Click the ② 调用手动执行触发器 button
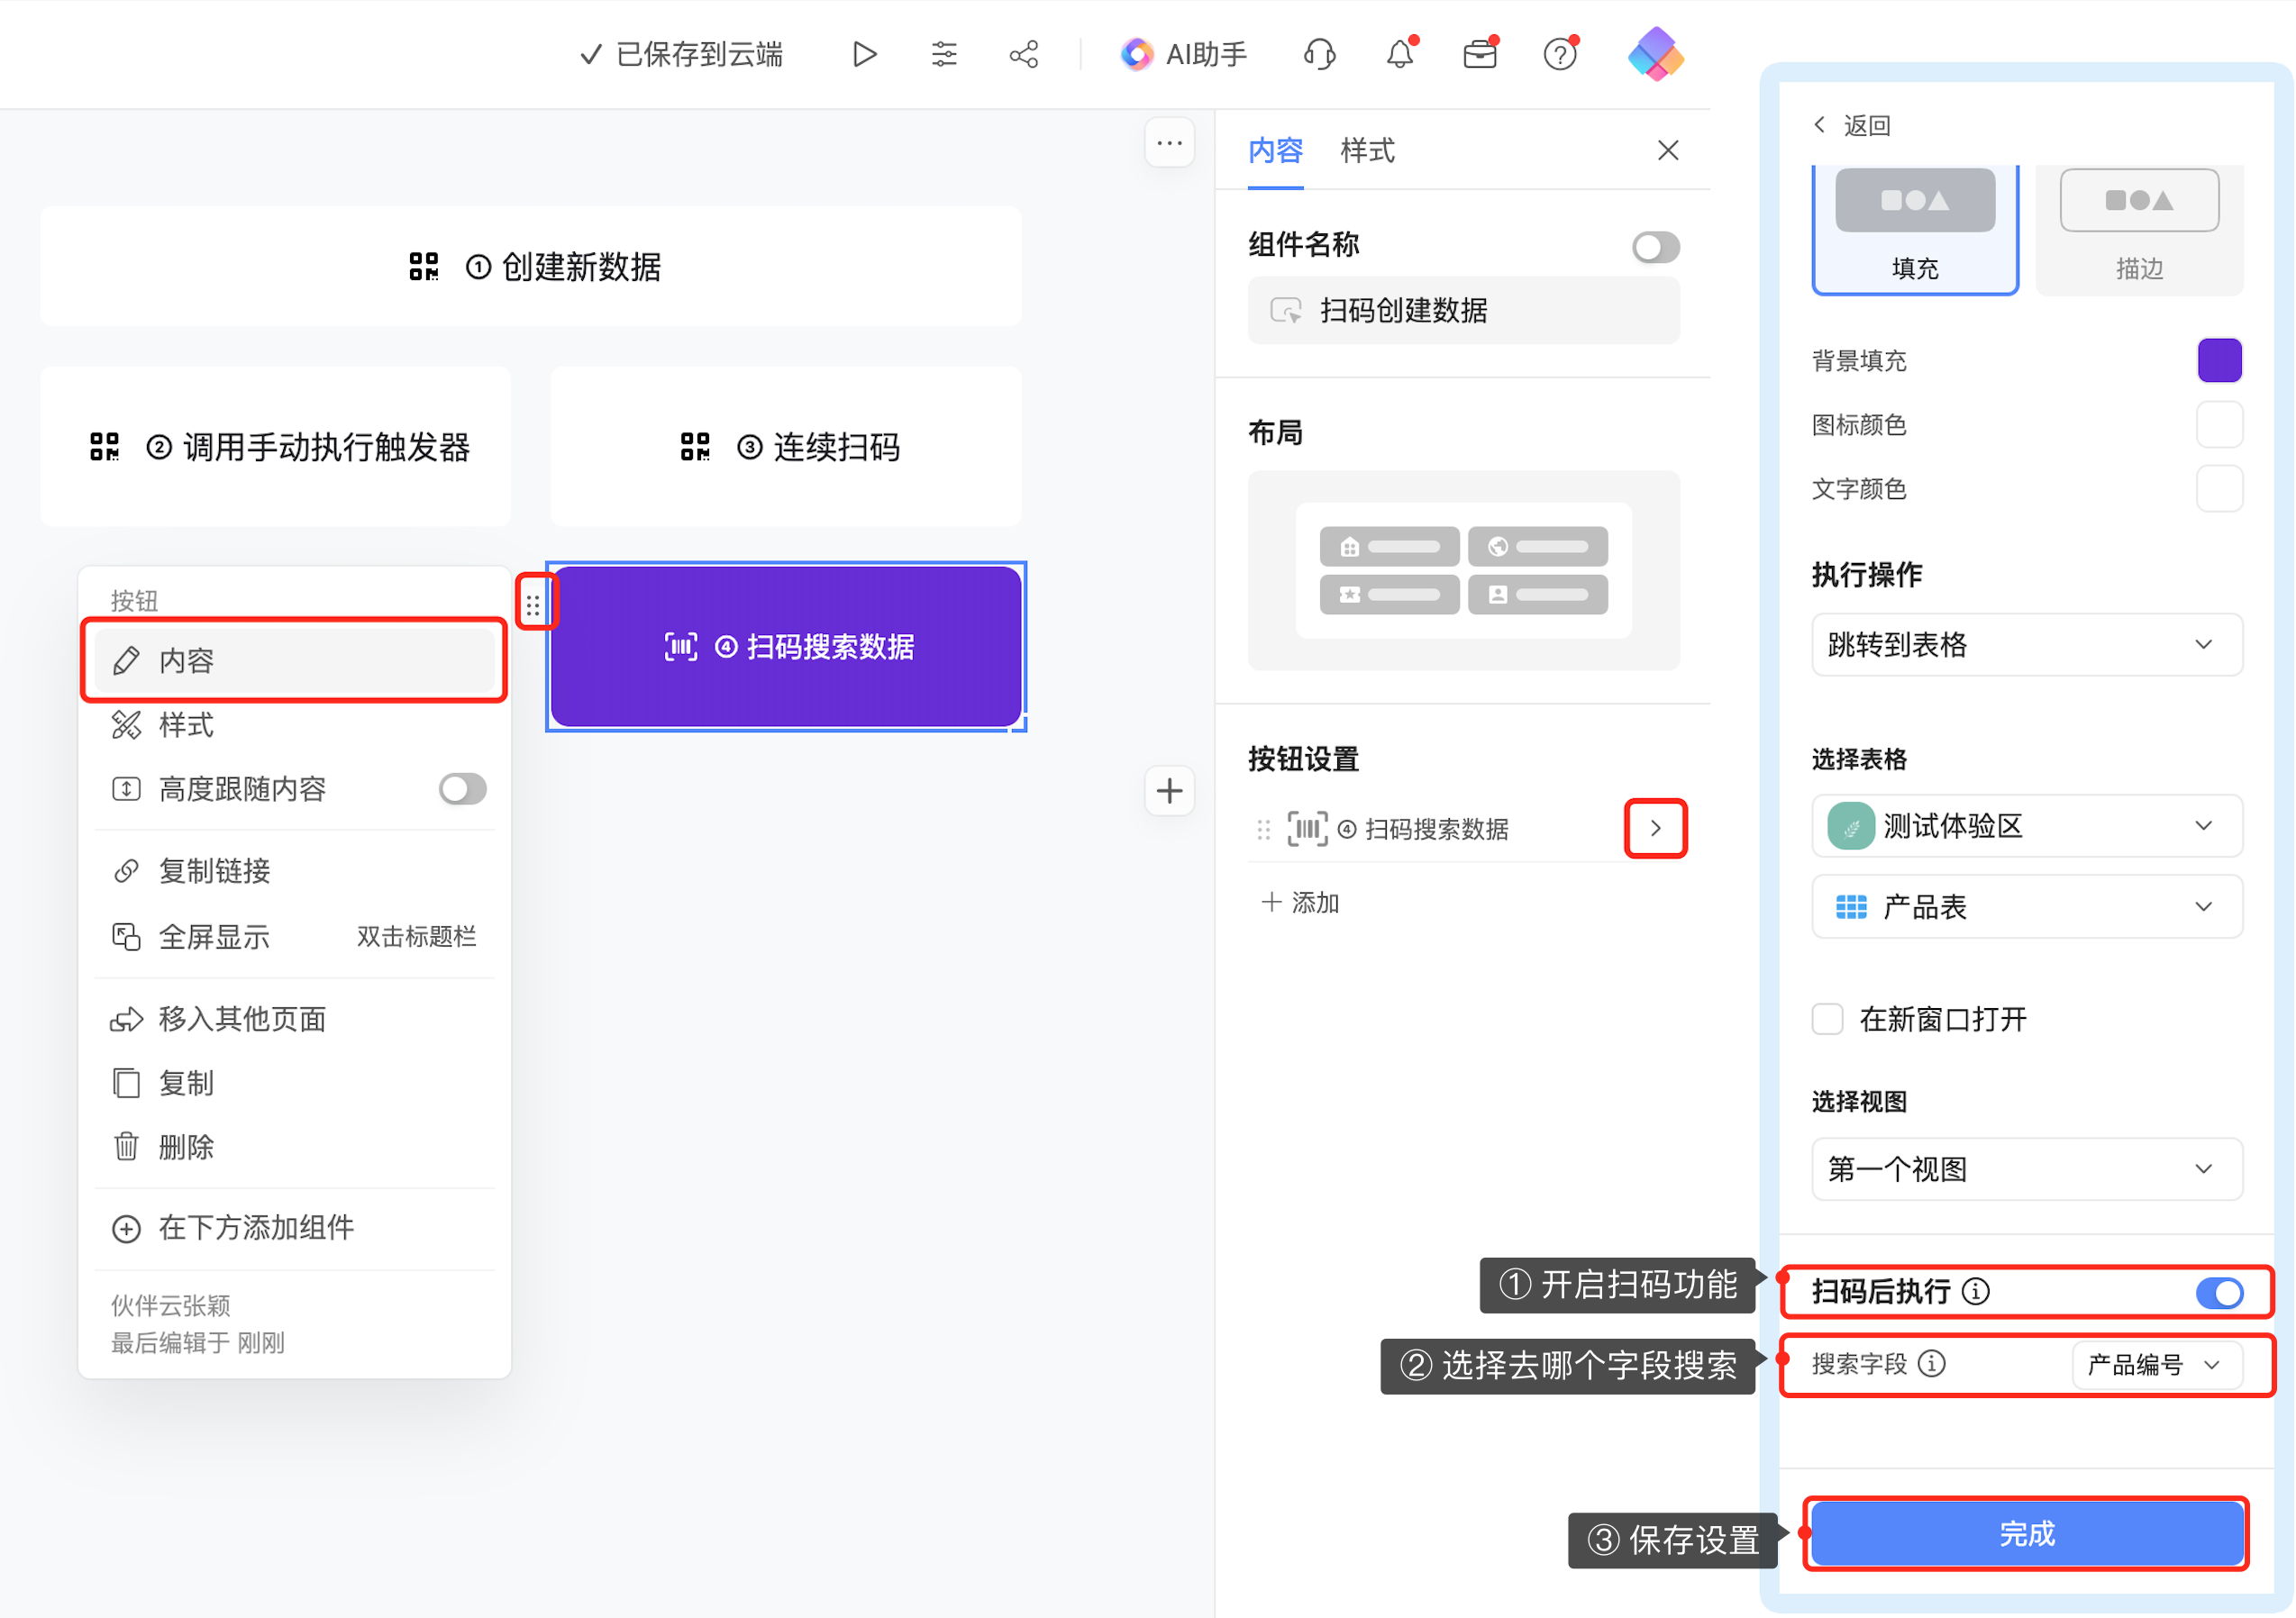The height and width of the screenshot is (1618, 2296). click(276, 446)
